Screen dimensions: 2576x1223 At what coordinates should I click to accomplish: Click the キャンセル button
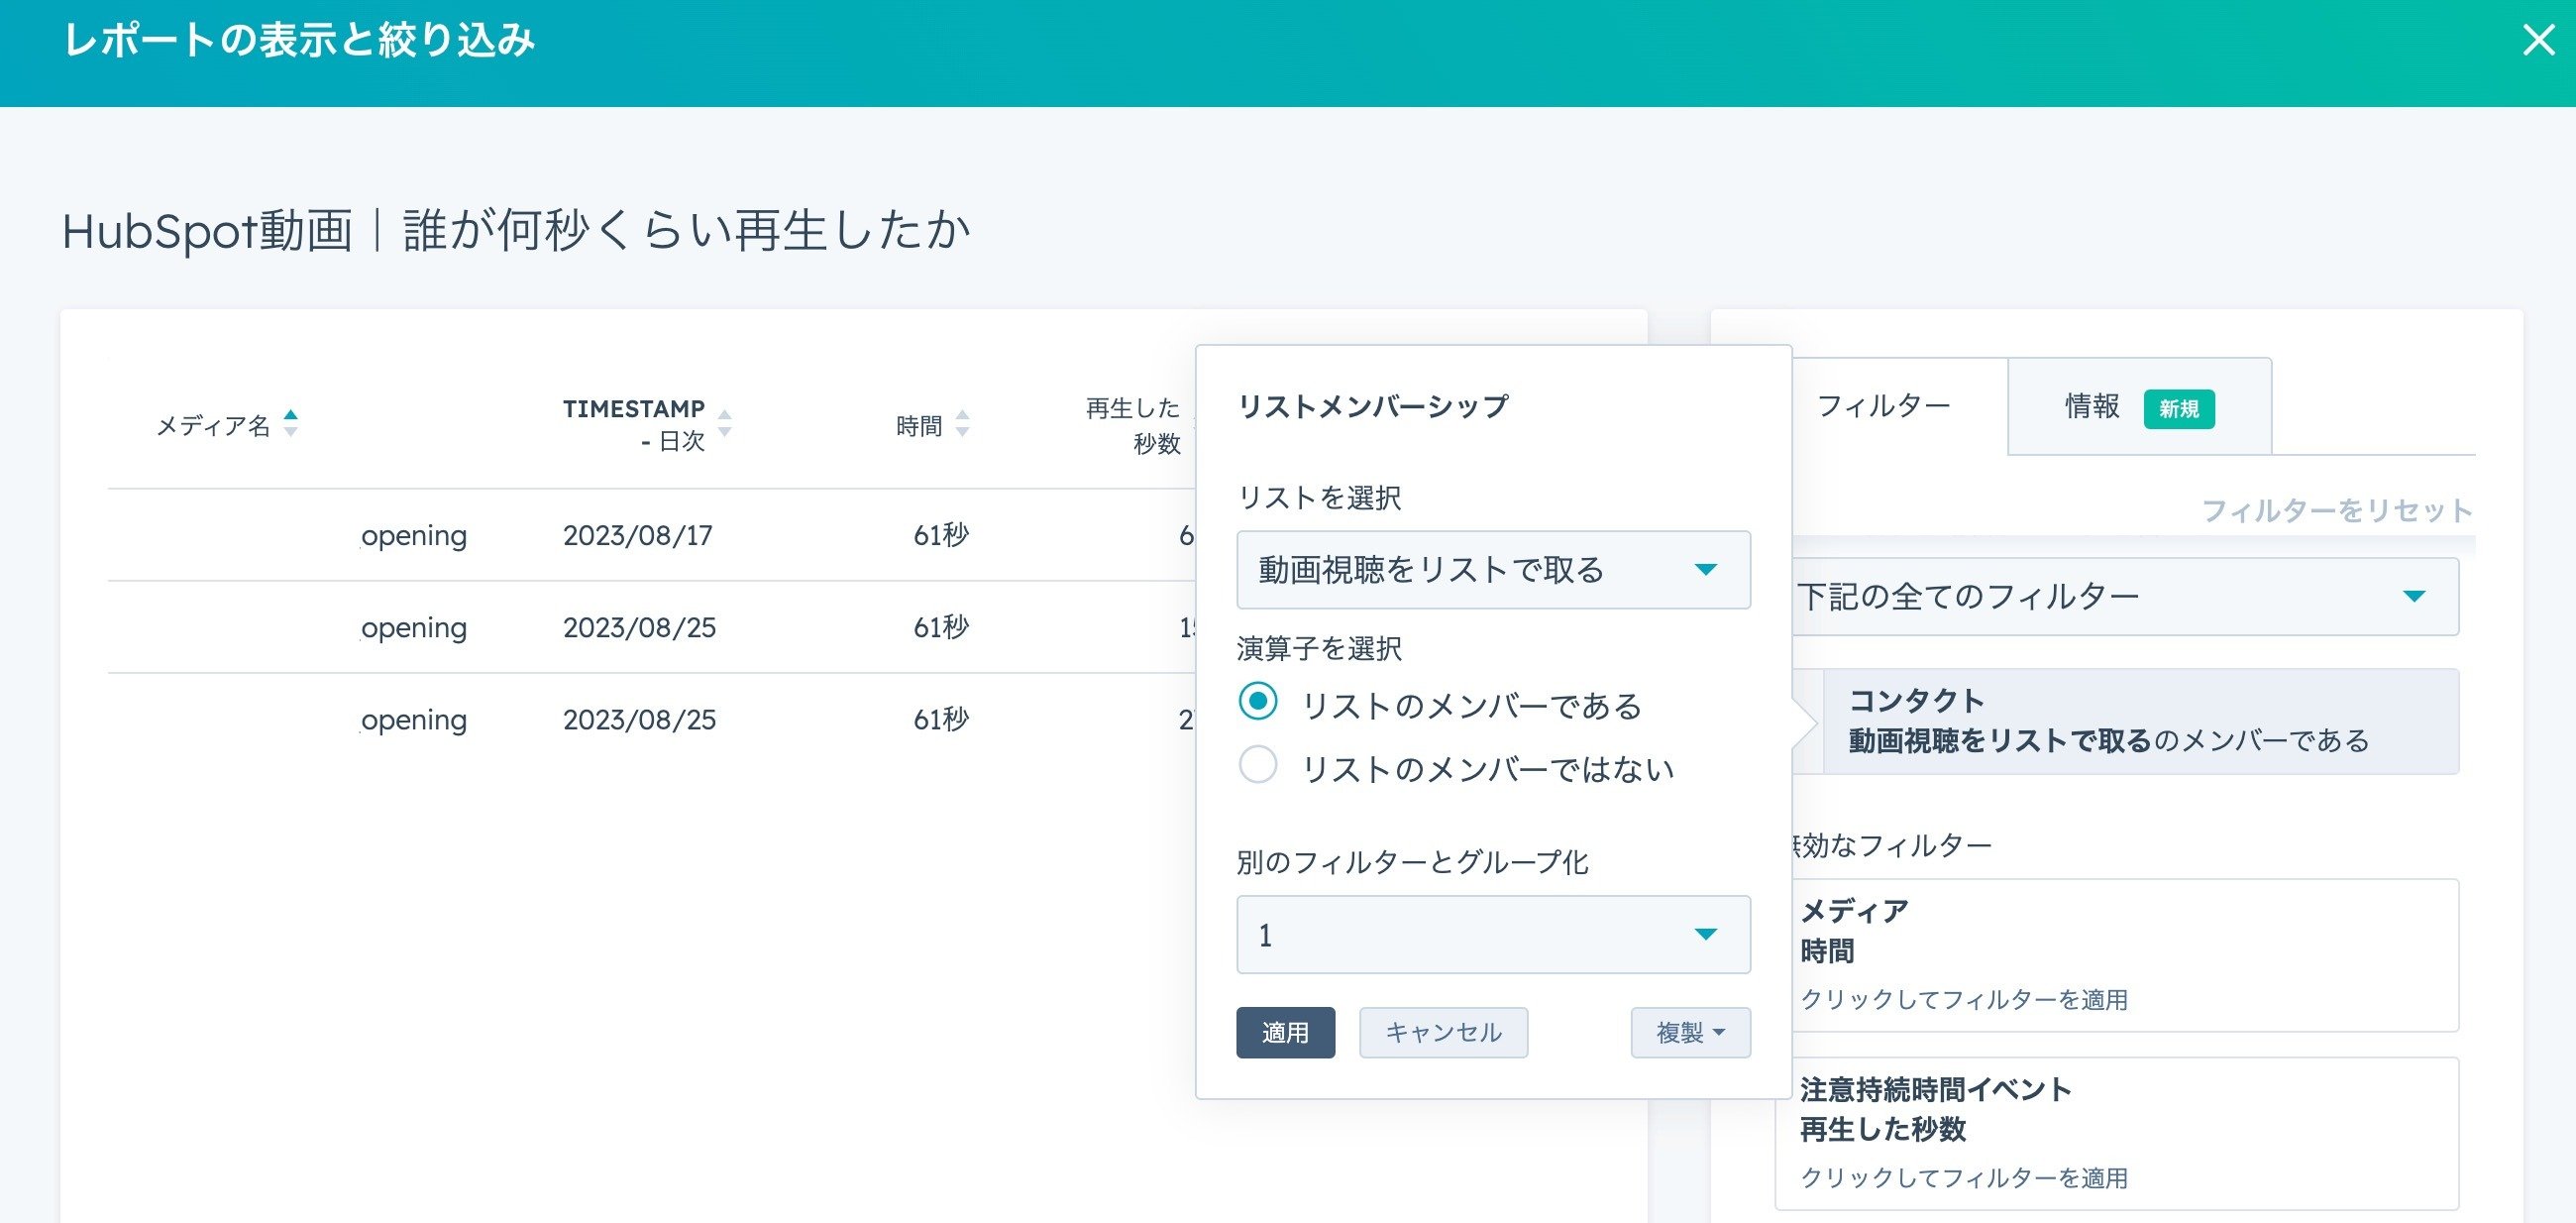[1443, 1033]
